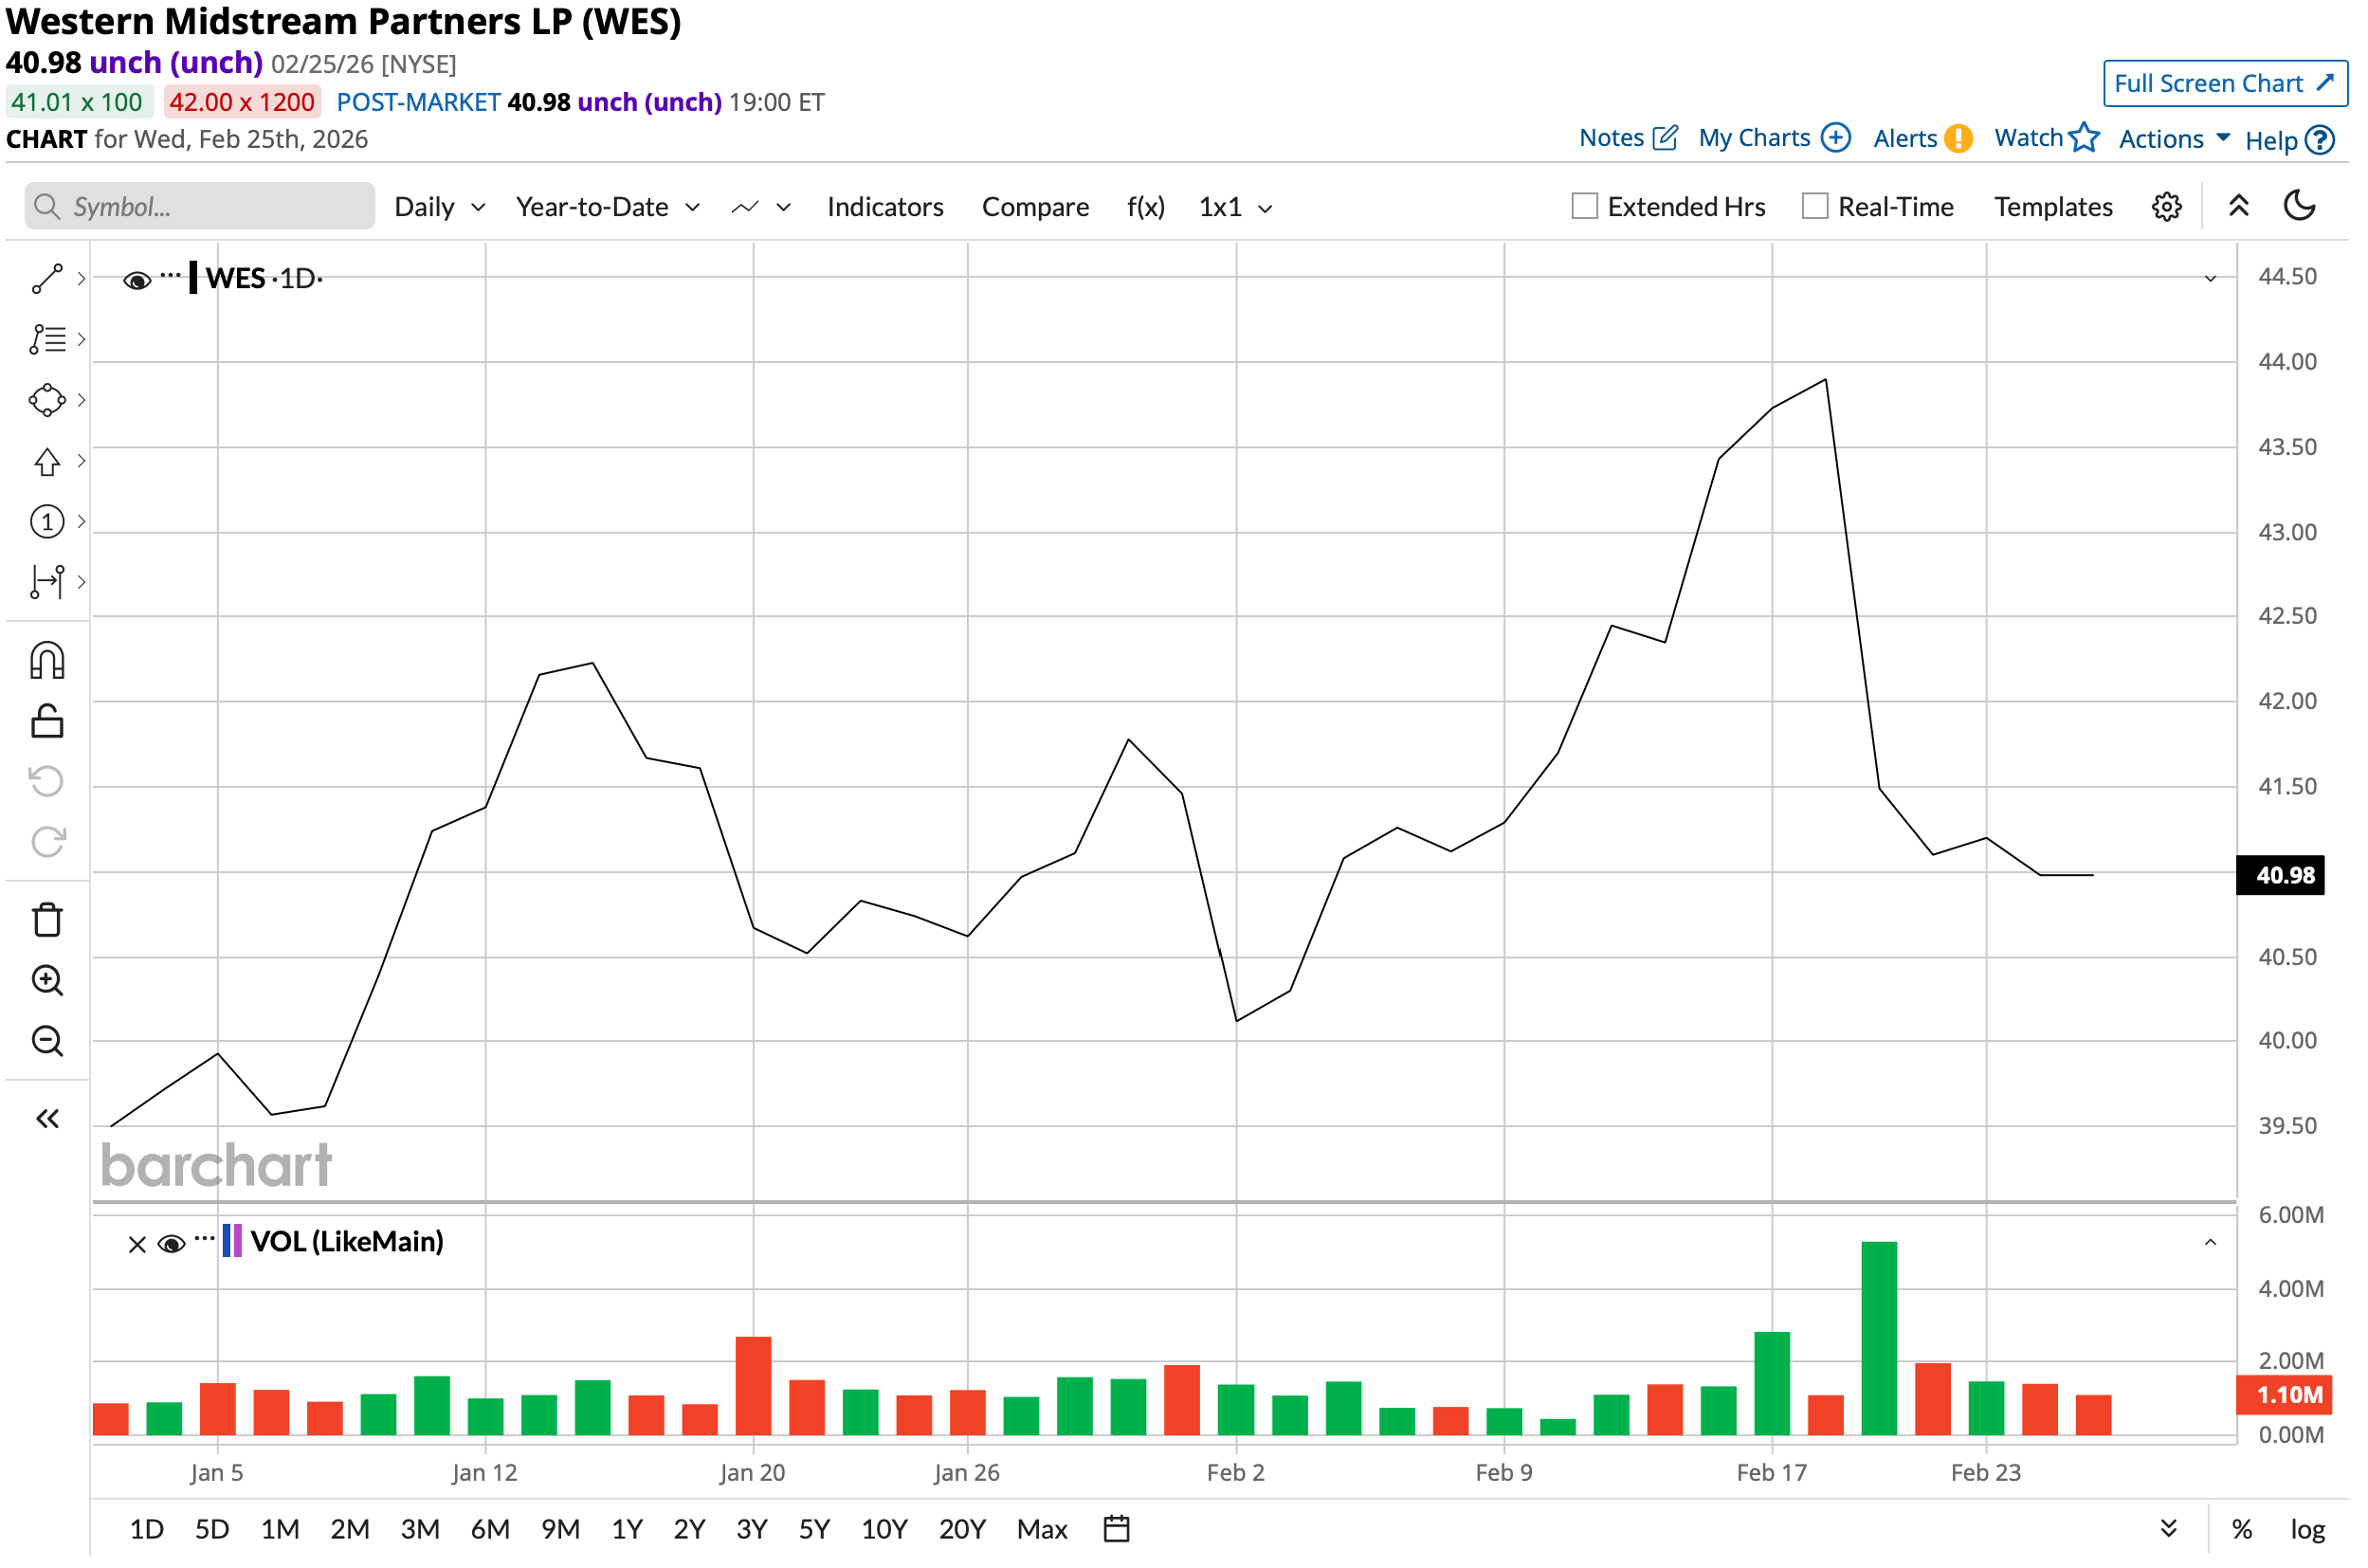Zoom in using magnifier plus icon
This screenshot has height=1568, width=2368.
click(x=47, y=981)
